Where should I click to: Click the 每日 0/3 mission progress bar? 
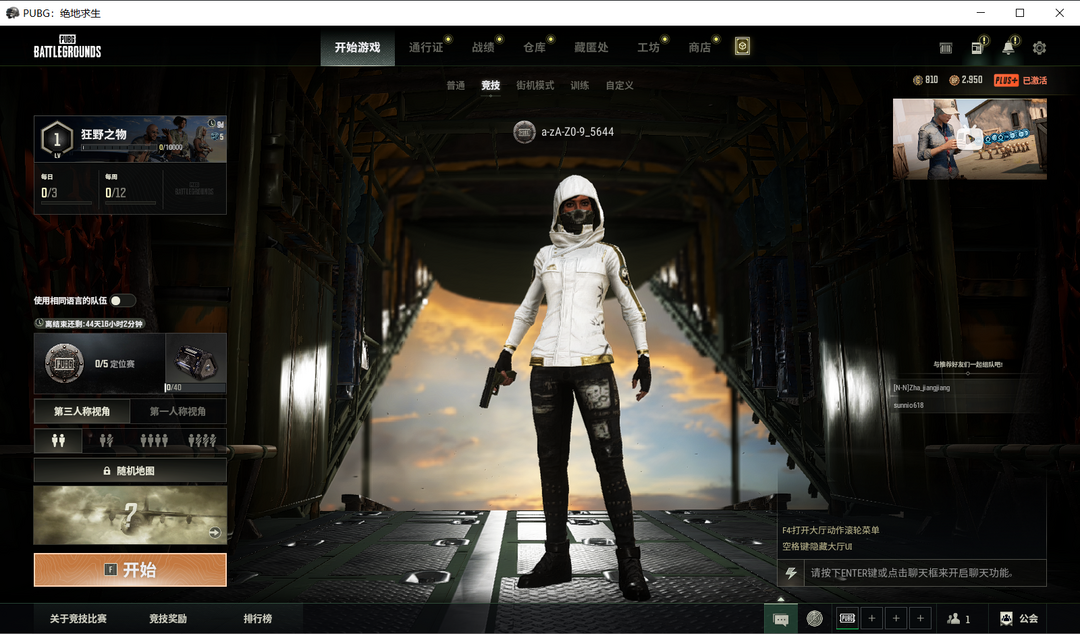click(66, 203)
